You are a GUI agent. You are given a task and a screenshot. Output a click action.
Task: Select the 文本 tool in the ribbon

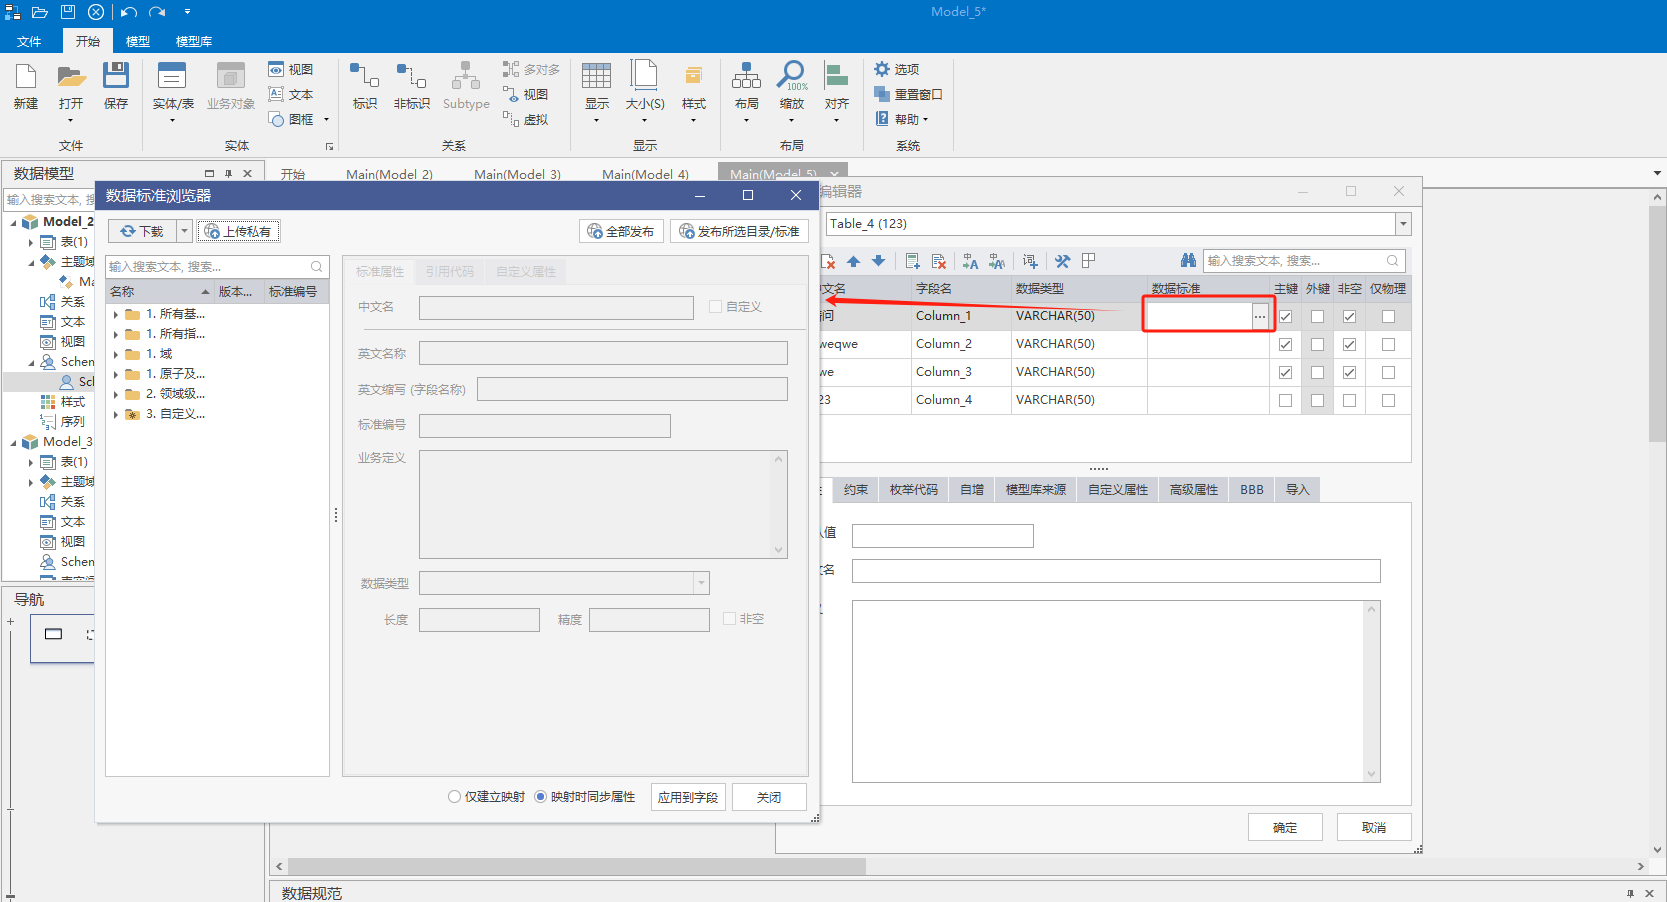(291, 94)
